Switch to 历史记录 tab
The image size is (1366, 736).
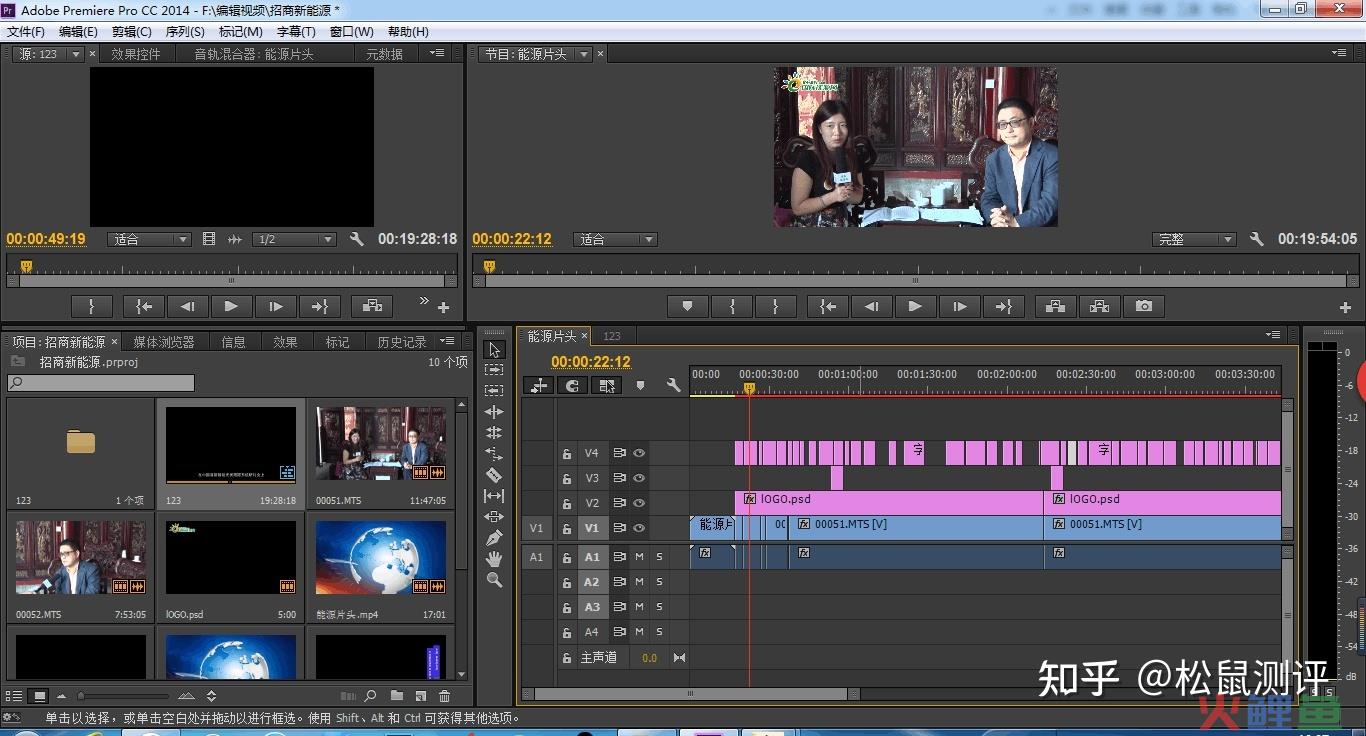[402, 342]
